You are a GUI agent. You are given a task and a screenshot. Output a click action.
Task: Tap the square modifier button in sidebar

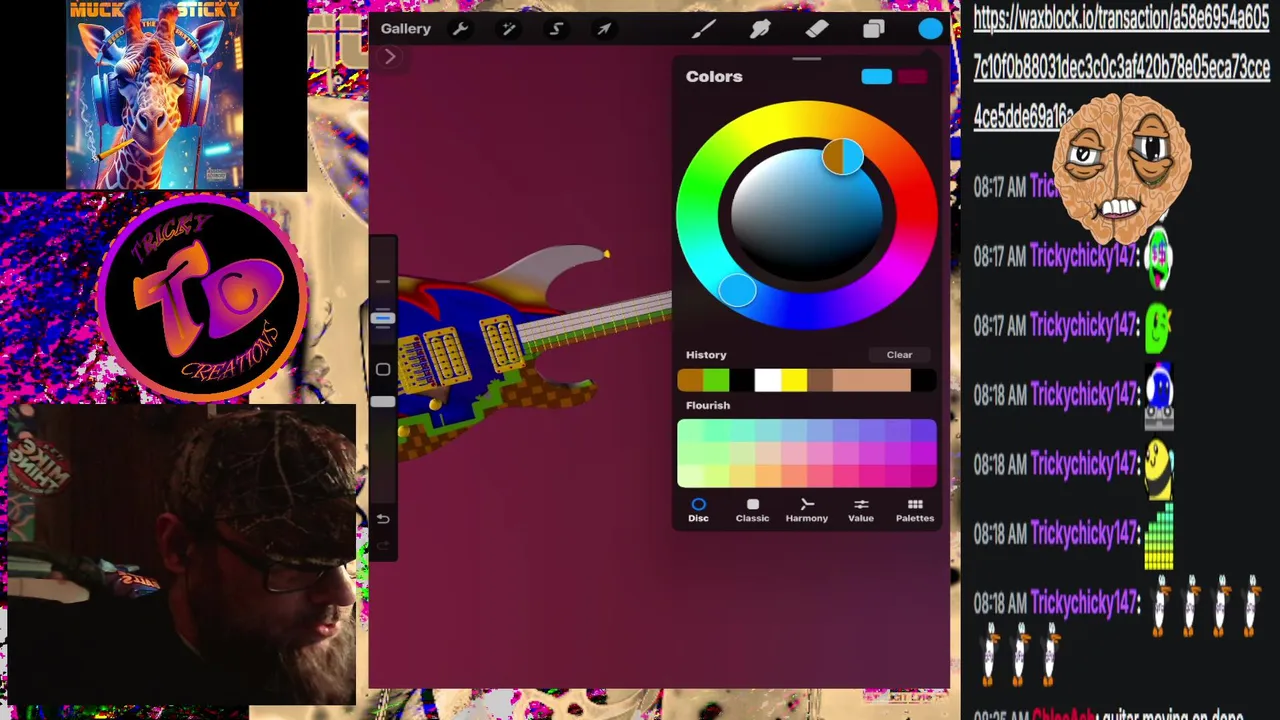(383, 369)
